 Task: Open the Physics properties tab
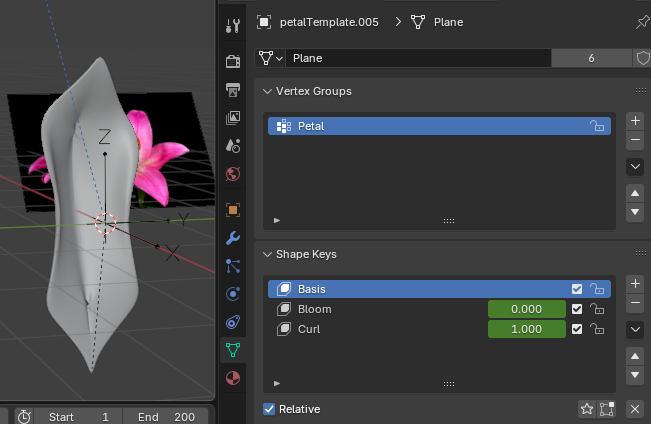(233, 294)
